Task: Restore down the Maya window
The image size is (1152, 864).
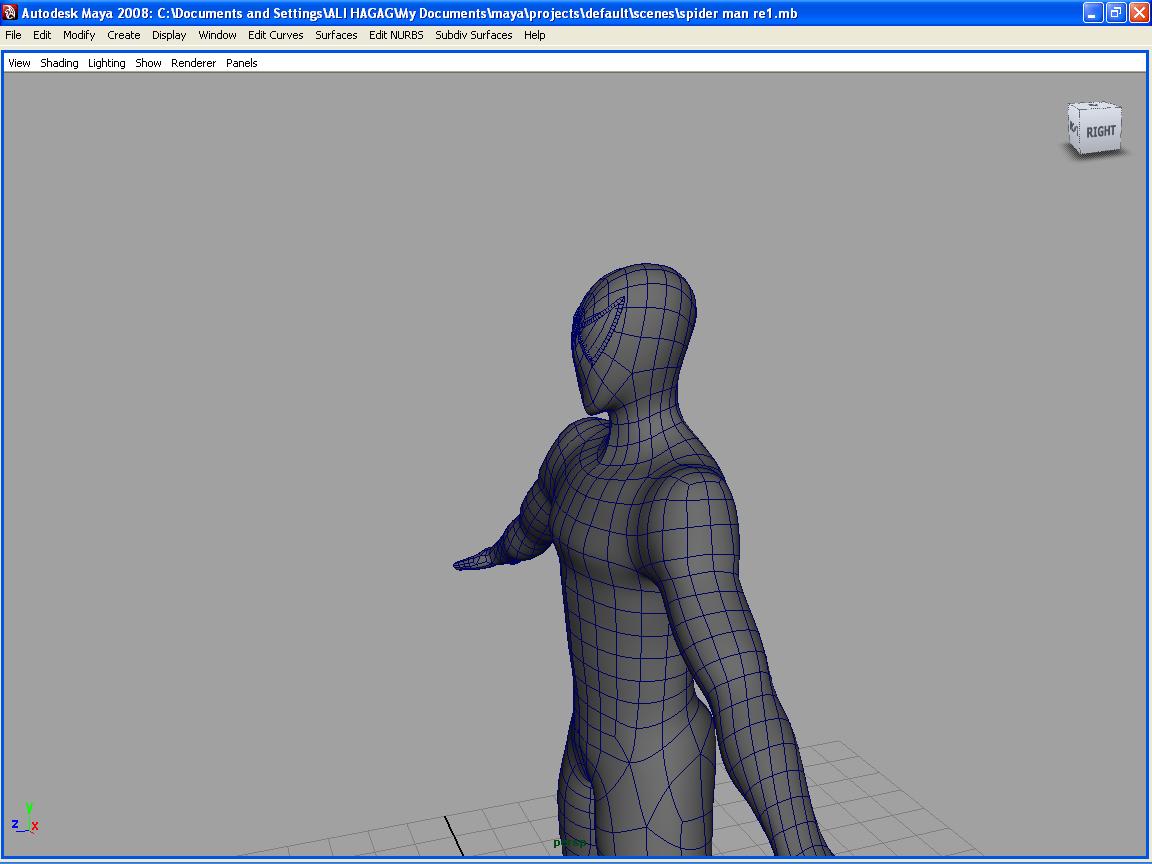Action: (x=1115, y=12)
